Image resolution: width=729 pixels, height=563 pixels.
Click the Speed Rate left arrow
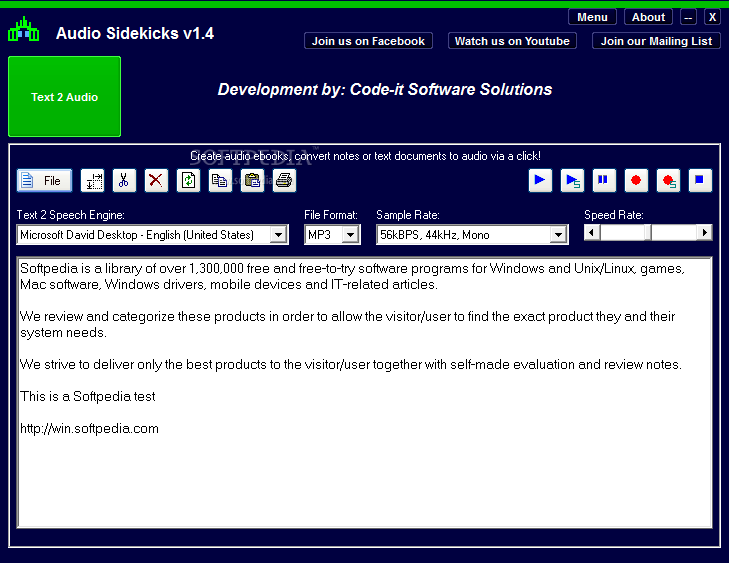(592, 232)
